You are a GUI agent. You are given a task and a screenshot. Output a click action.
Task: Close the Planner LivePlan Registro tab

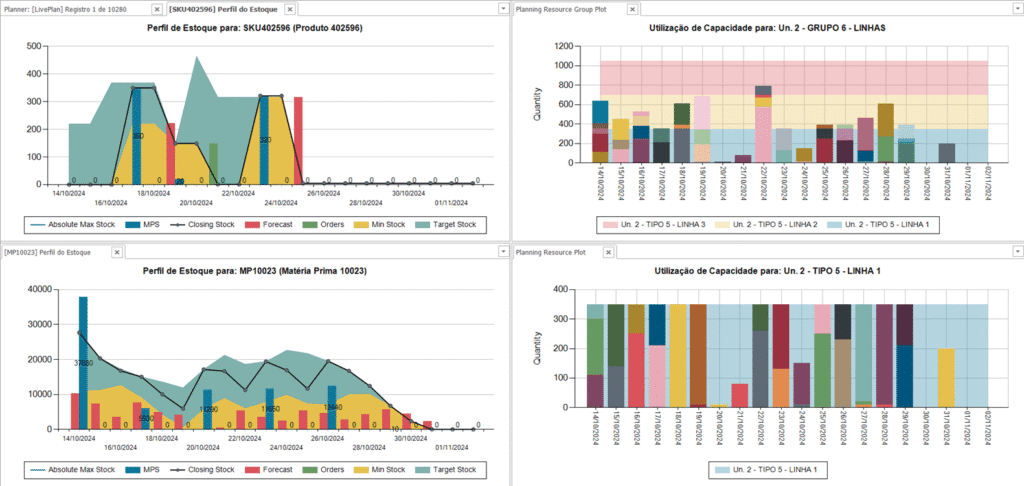(x=158, y=9)
